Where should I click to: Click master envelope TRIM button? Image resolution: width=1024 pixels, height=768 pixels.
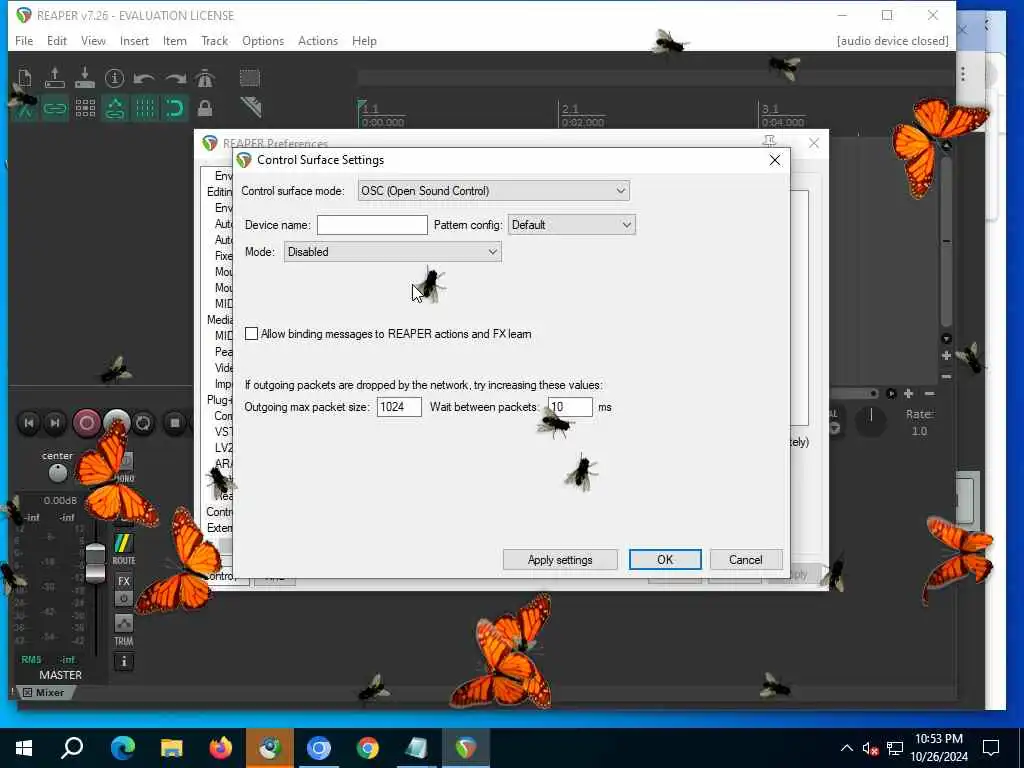123,630
